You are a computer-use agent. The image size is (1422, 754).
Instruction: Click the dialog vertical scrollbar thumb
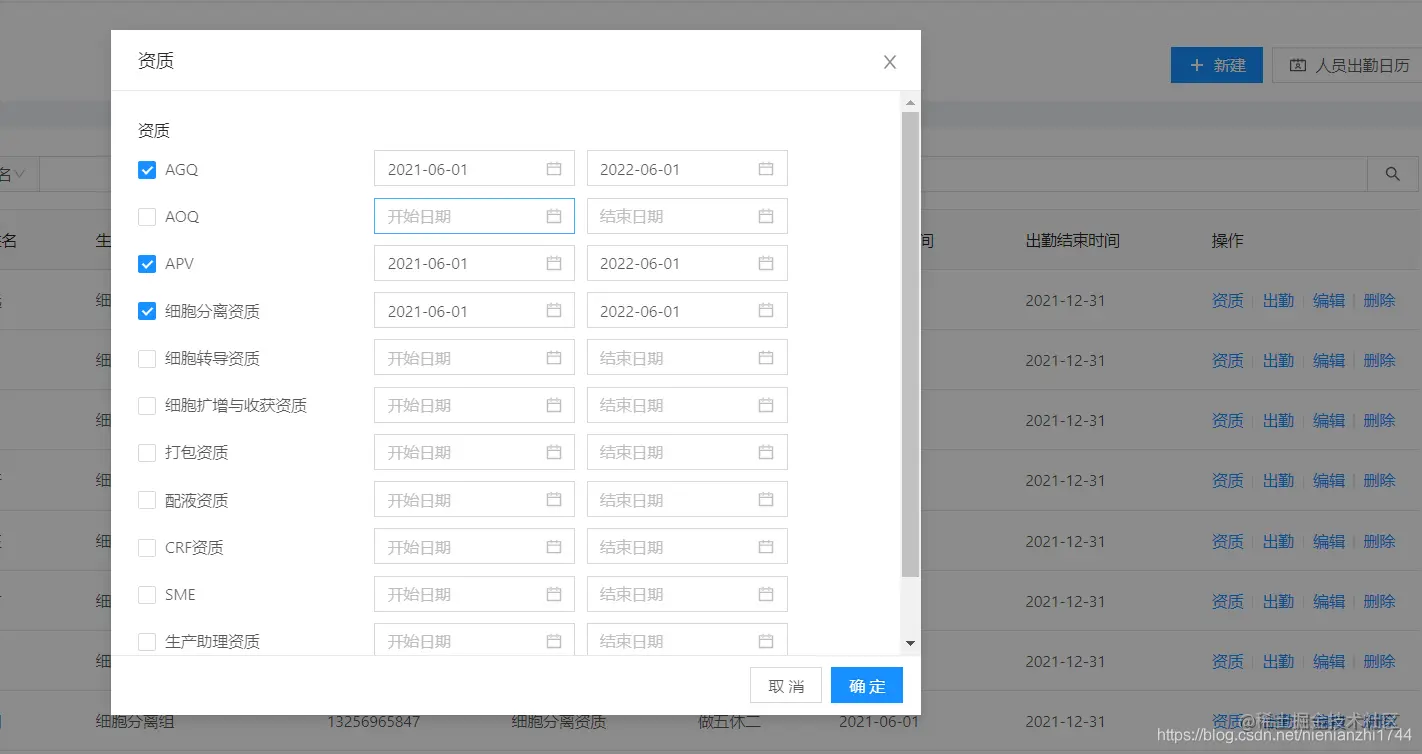click(x=910, y=344)
